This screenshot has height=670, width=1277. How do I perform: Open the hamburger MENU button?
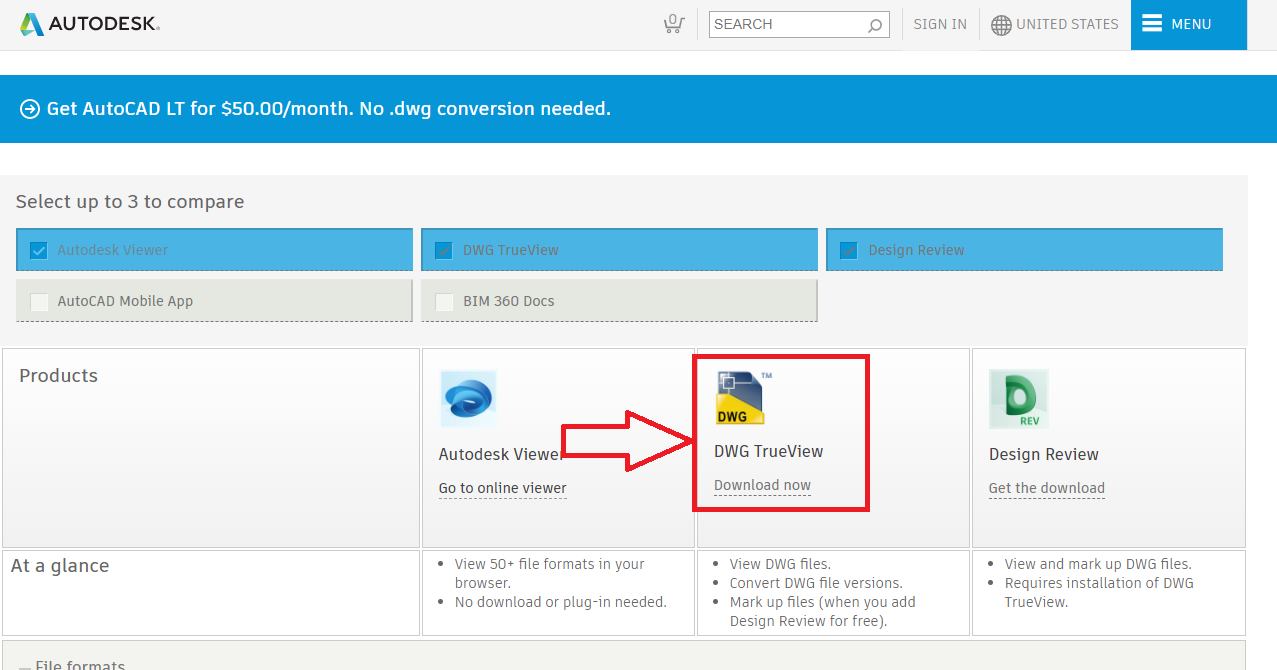(x=1188, y=24)
